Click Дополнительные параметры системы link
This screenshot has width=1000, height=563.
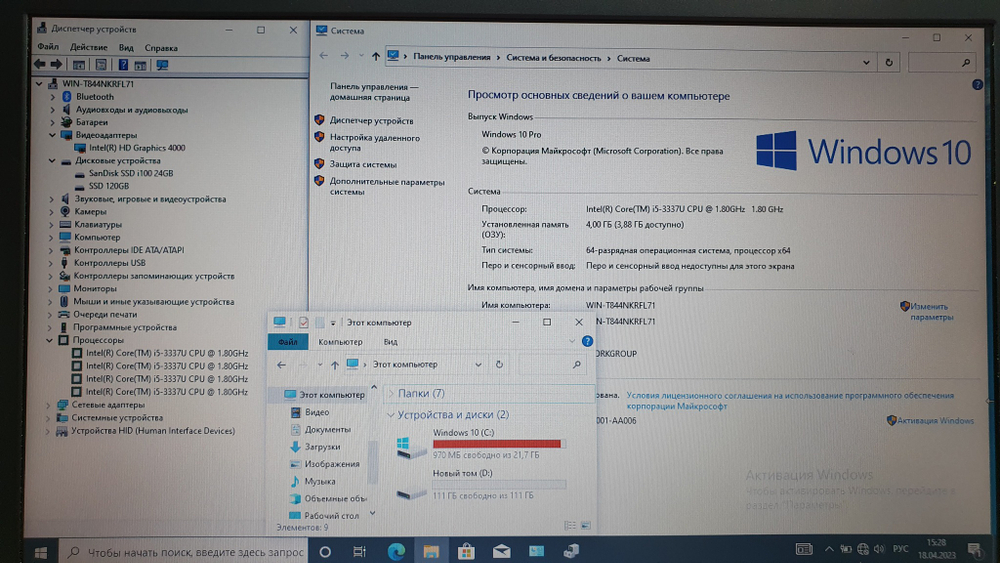[x=386, y=187]
